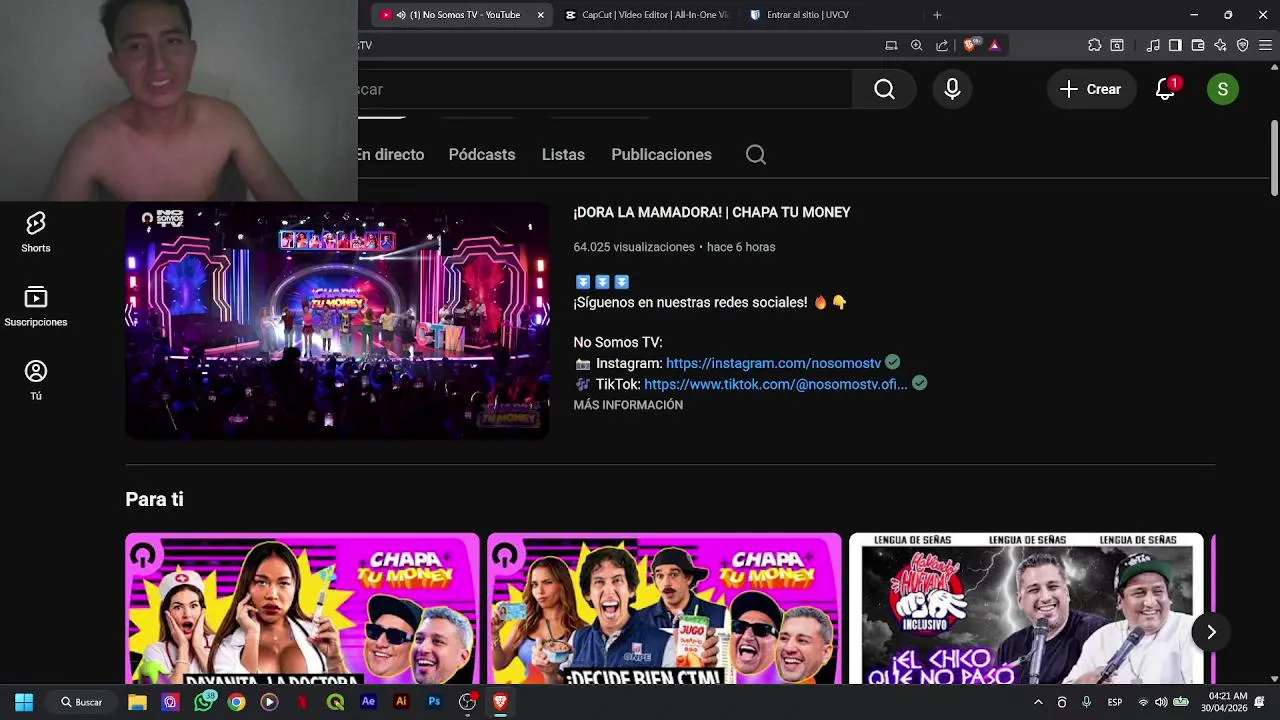Open Leo AI sparkle icon
Screen dimensions: 1280x720
point(1220,45)
